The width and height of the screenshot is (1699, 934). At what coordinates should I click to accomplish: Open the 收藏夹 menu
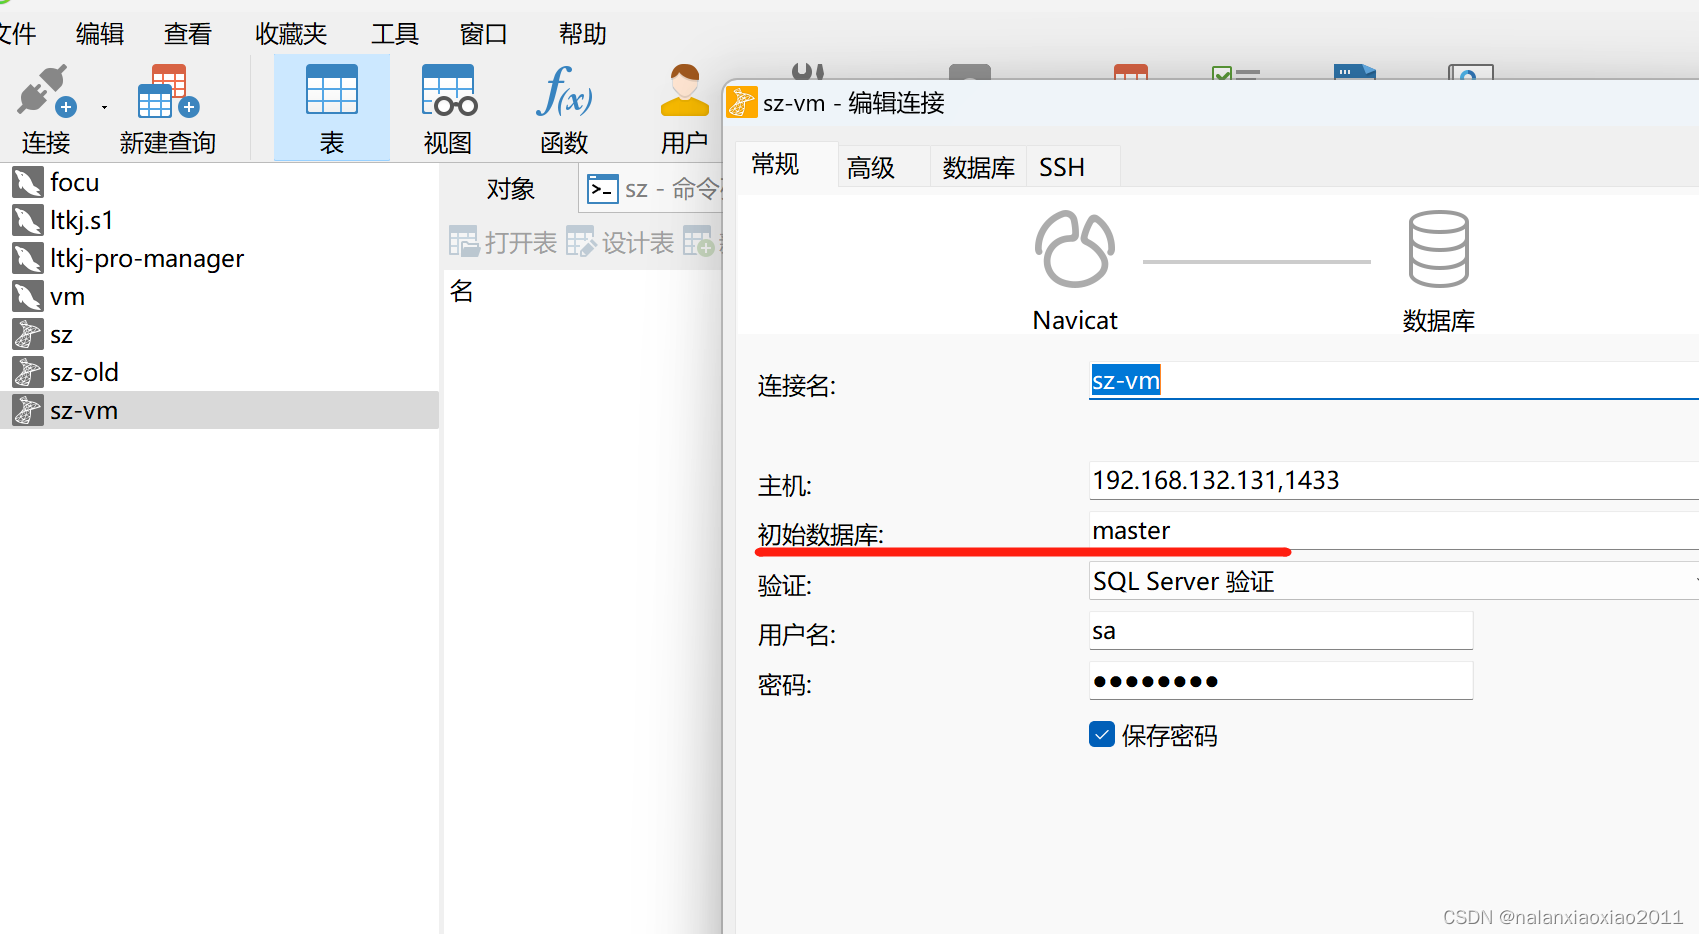click(291, 34)
